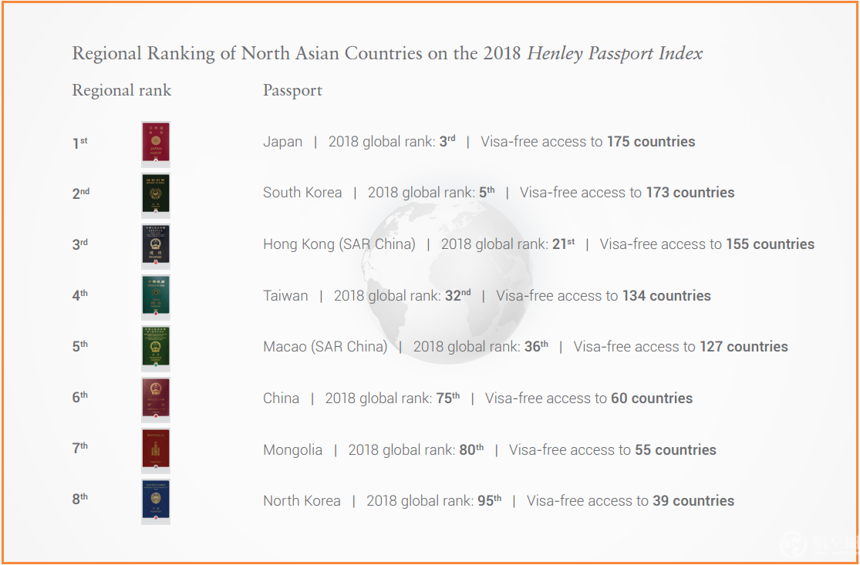This screenshot has height=565, width=860.
Task: Select the Hong Kong passport image
Action: [x=155, y=245]
